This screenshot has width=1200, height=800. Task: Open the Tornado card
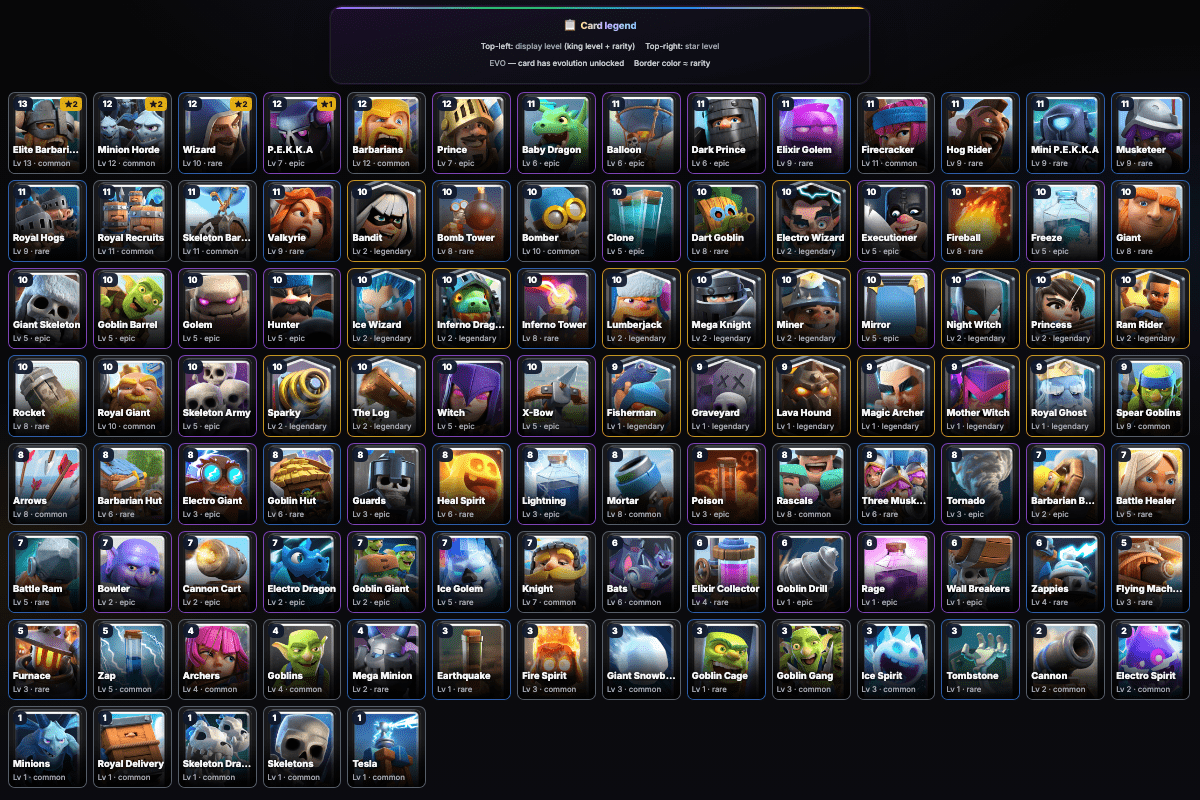click(981, 484)
